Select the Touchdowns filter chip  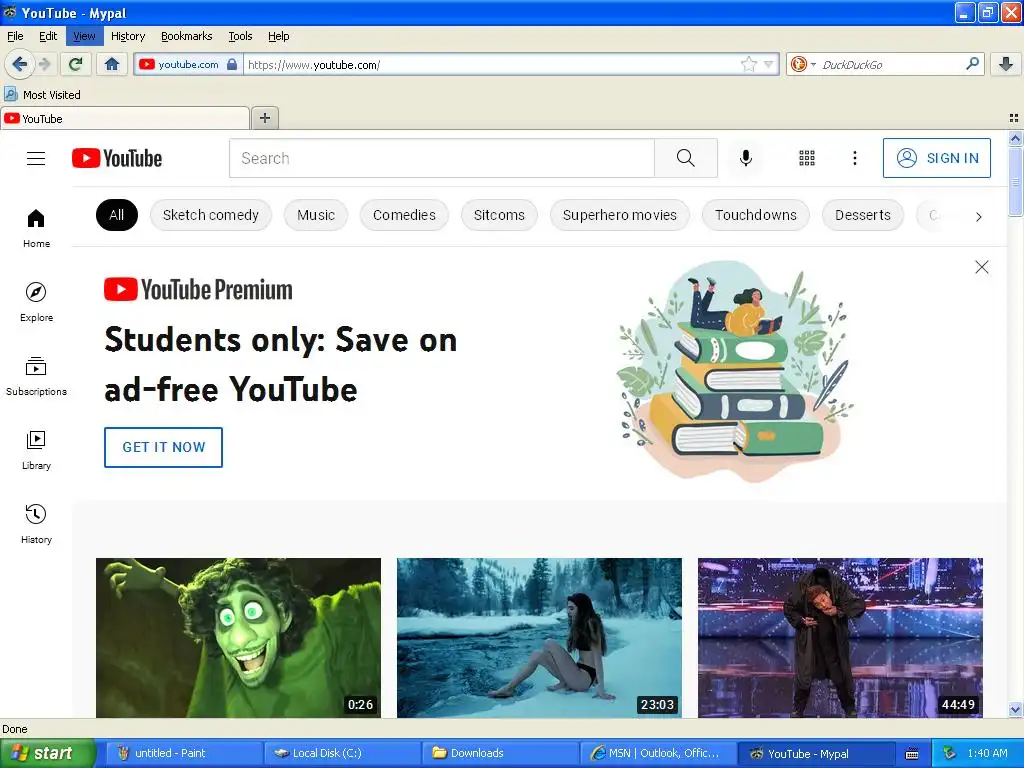pos(756,215)
